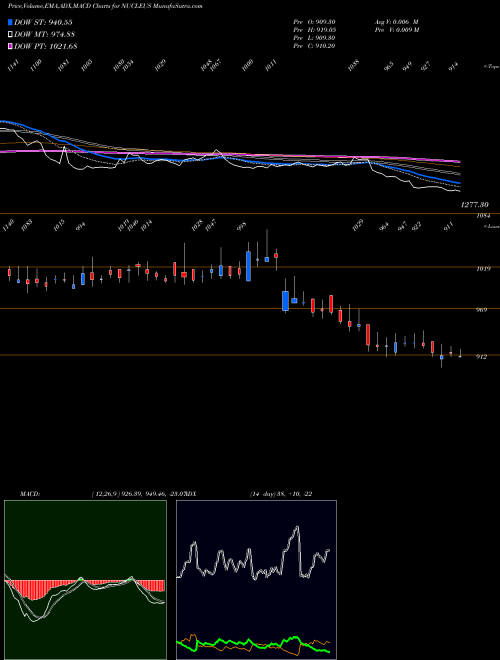Viewport: 500px width, 660px height.
Task: Click the 1277.30 value beside EMA chart
Action: pyautogui.click(x=475, y=205)
